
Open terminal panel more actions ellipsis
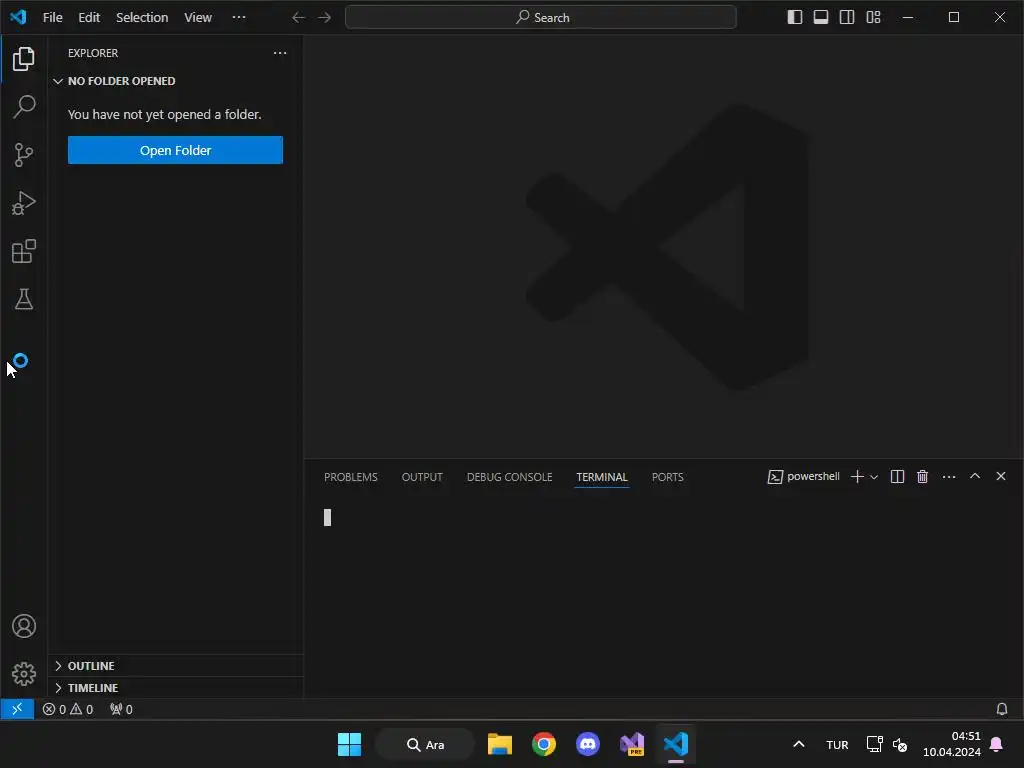point(949,477)
